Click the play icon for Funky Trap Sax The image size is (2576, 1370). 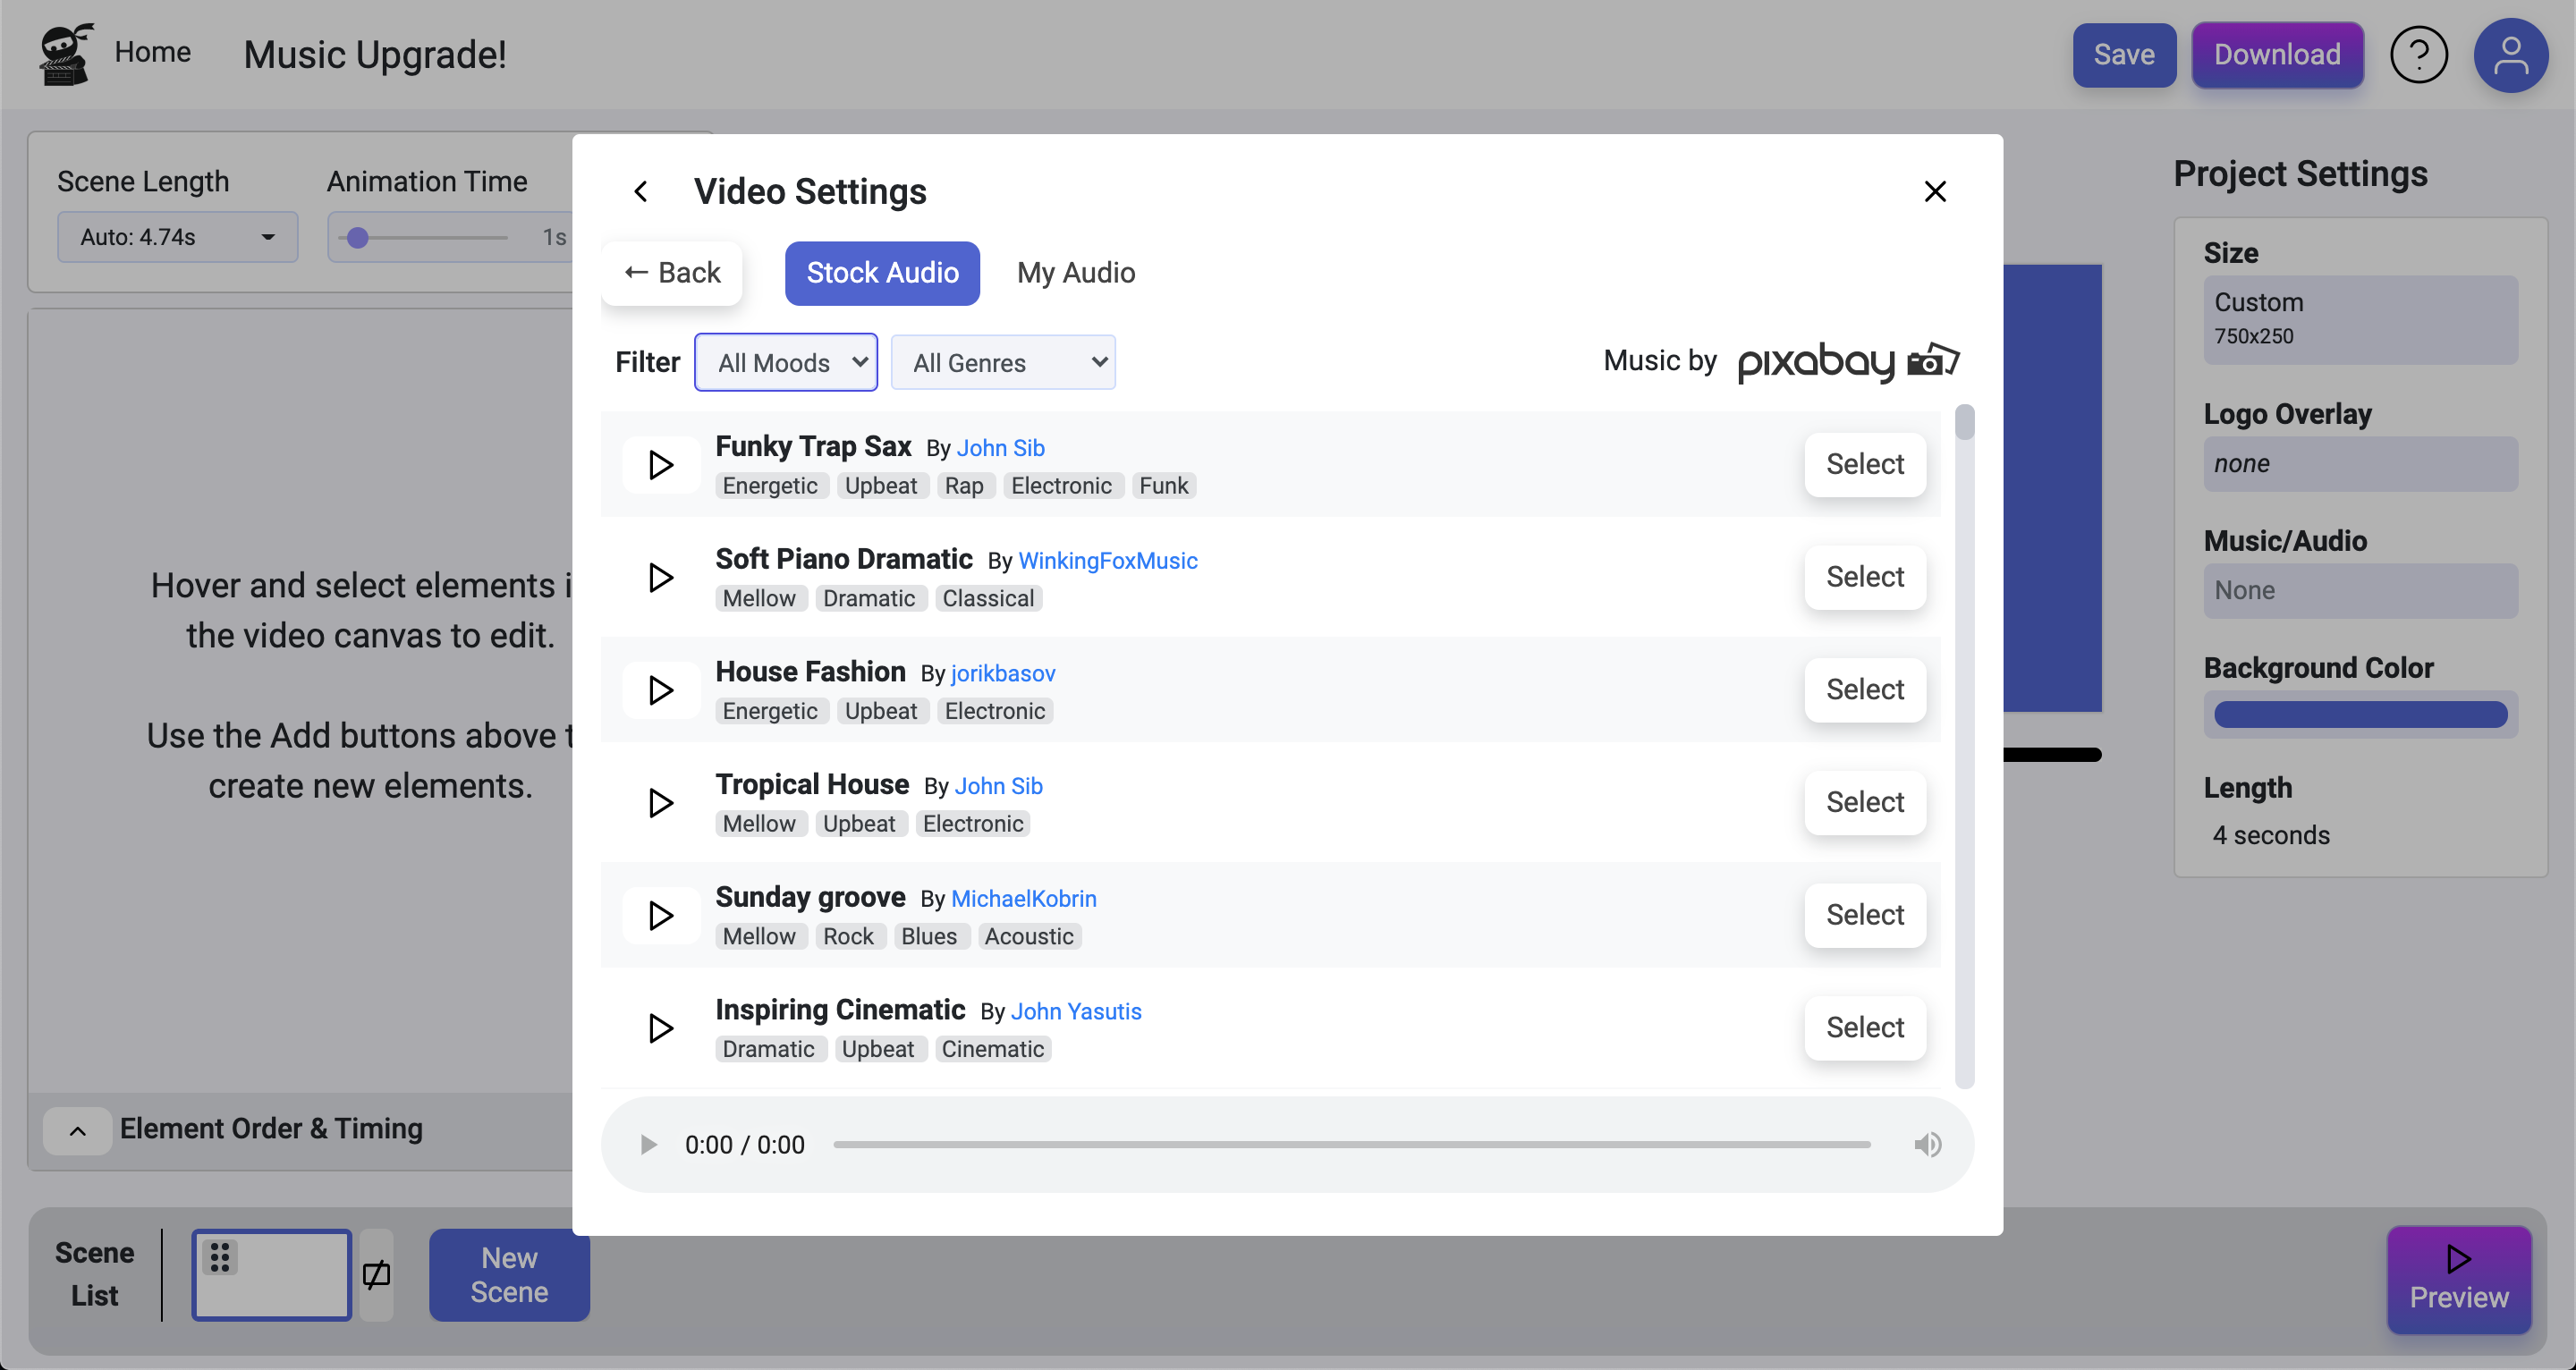pos(661,463)
